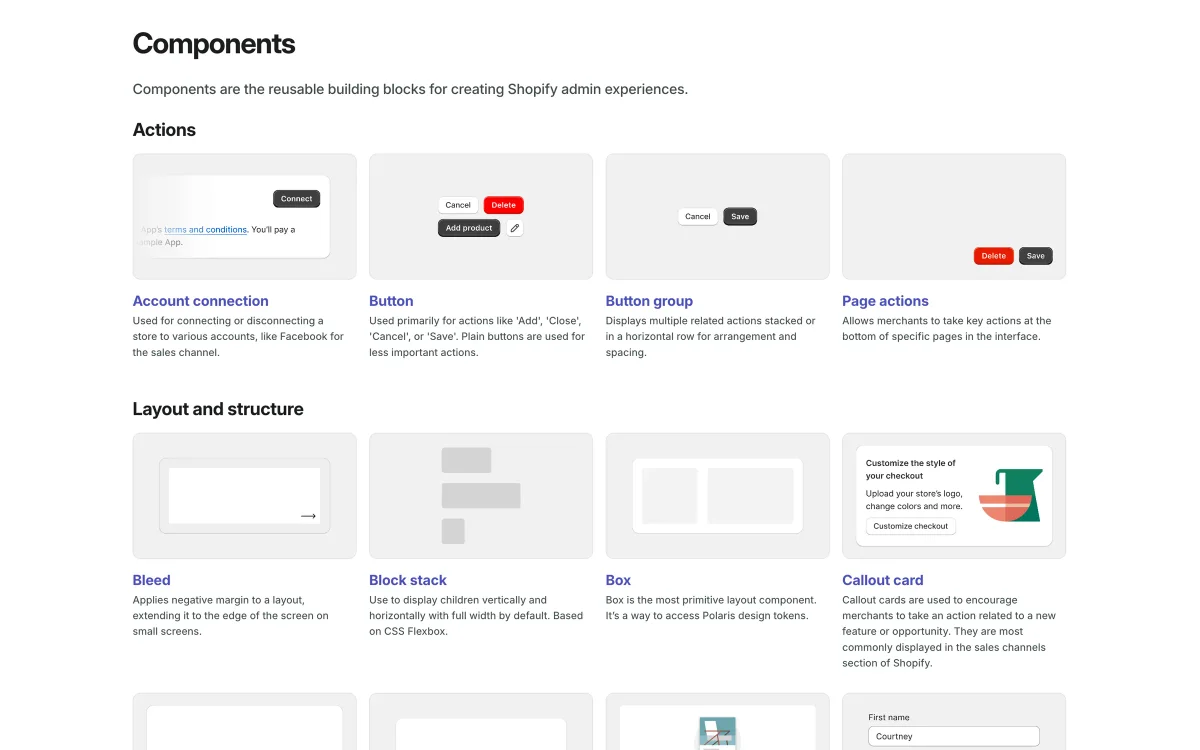
Task: Click the Add product button
Action: 468,228
